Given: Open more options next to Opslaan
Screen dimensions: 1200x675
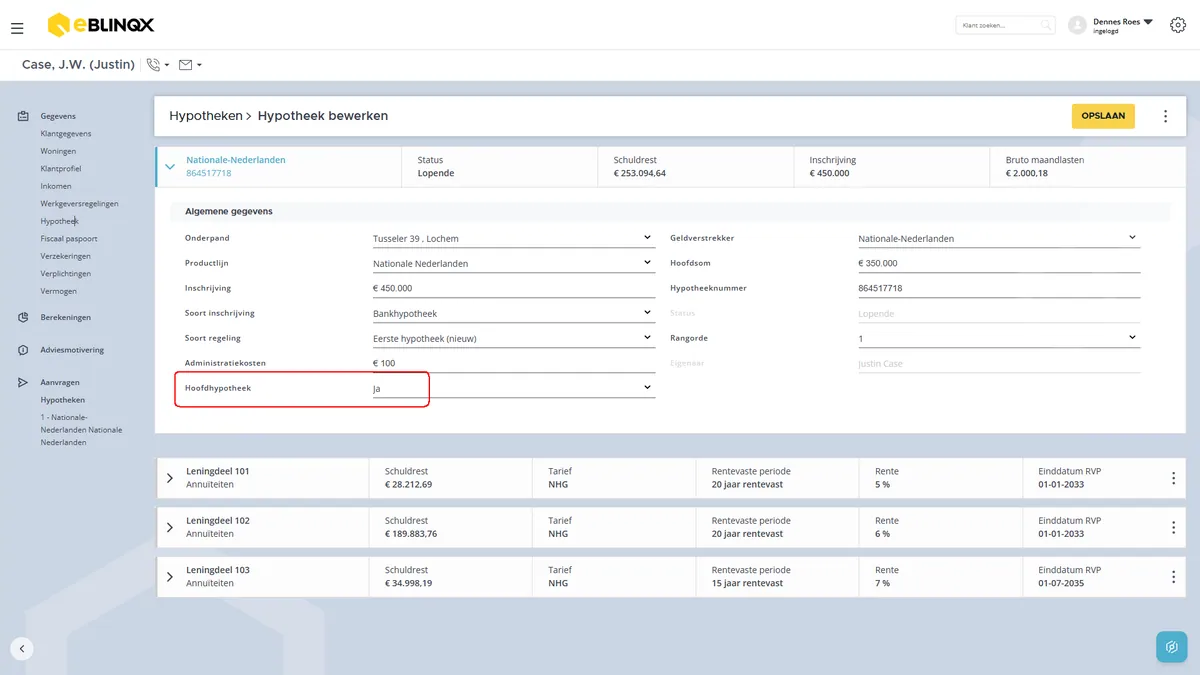Looking at the screenshot, I should 1165,116.
